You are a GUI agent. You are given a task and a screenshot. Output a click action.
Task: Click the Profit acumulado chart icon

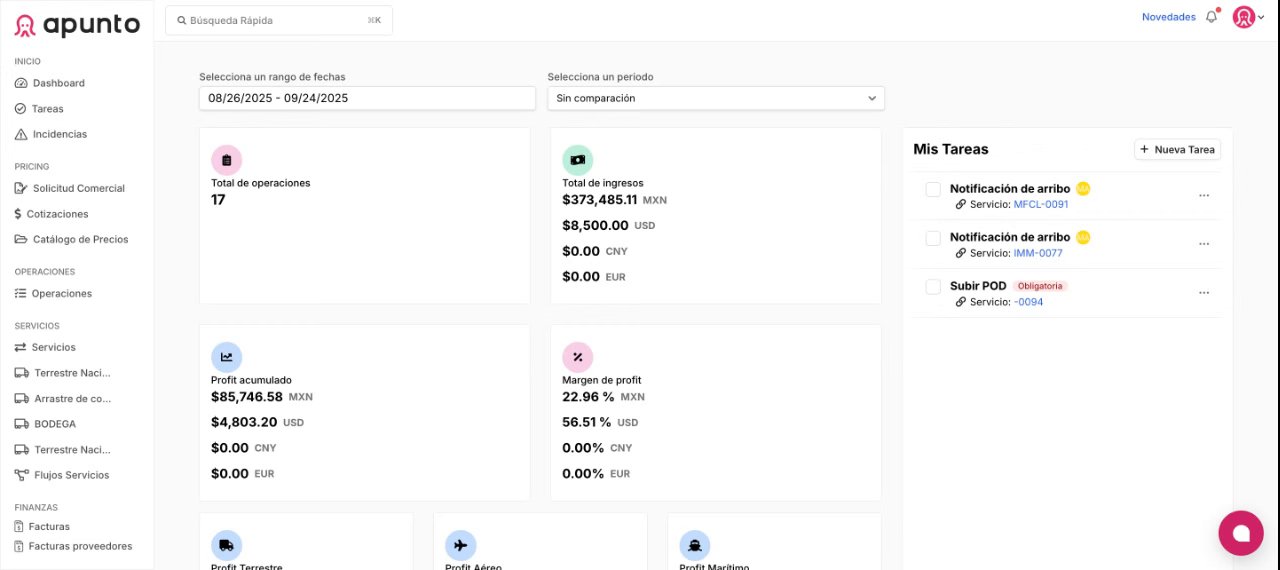pyautogui.click(x=226, y=357)
